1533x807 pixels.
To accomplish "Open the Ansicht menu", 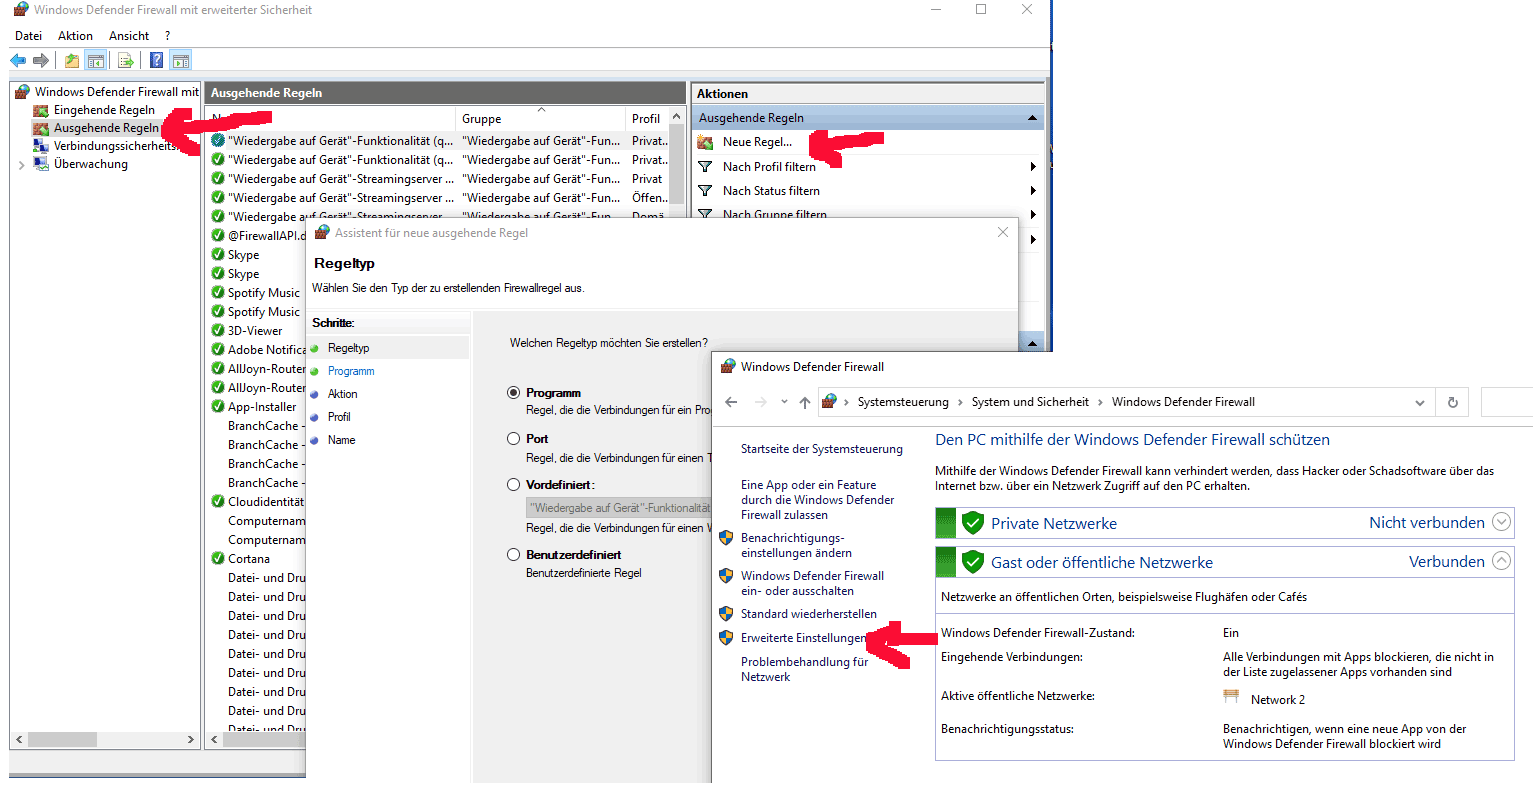I will tap(129, 36).
